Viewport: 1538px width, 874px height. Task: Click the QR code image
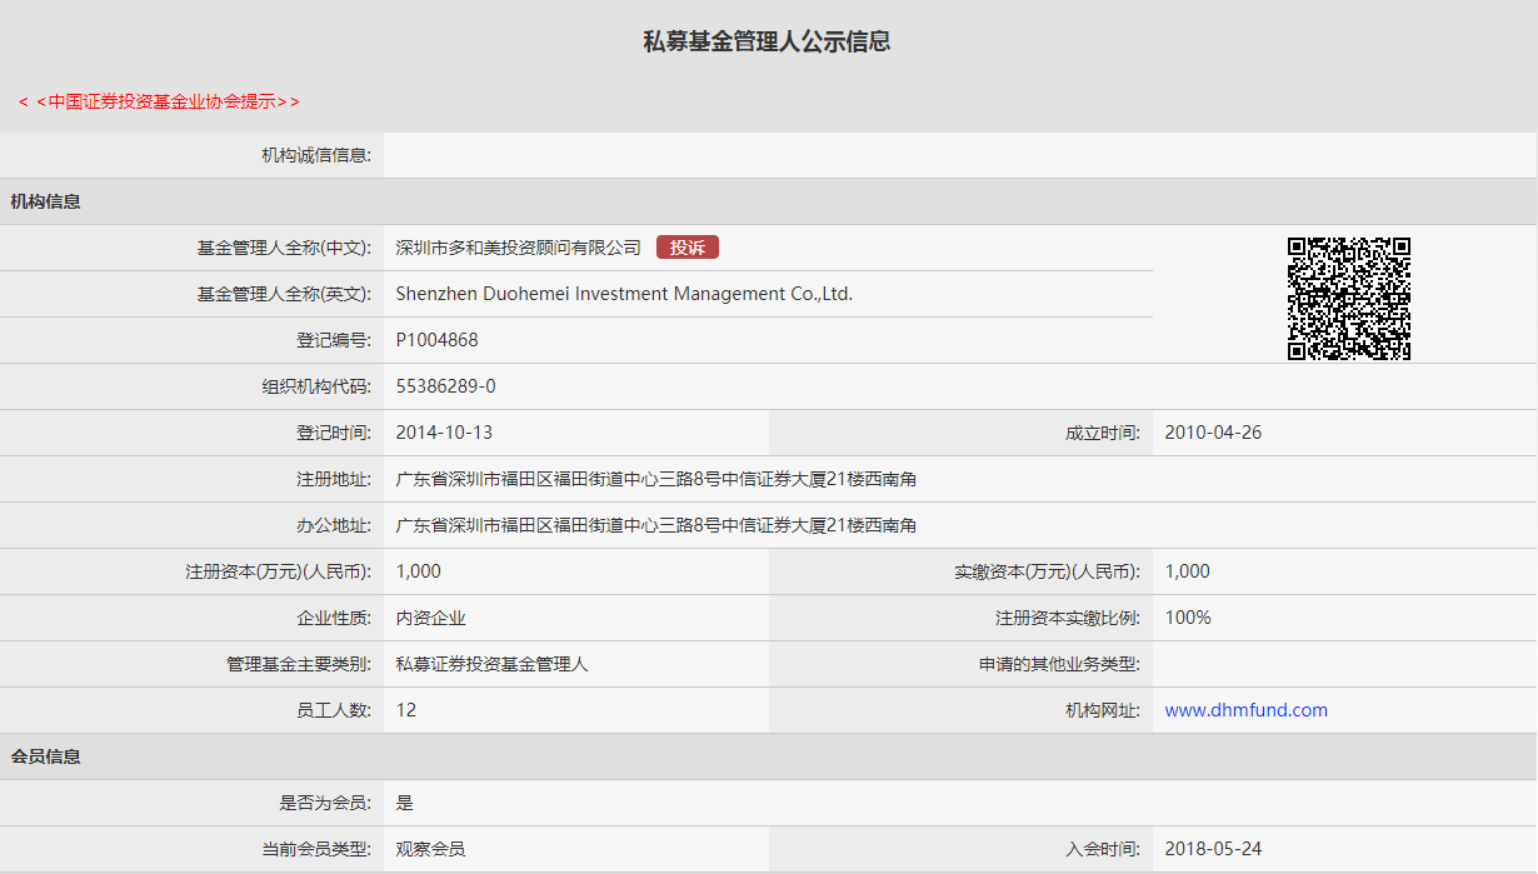coord(1348,298)
